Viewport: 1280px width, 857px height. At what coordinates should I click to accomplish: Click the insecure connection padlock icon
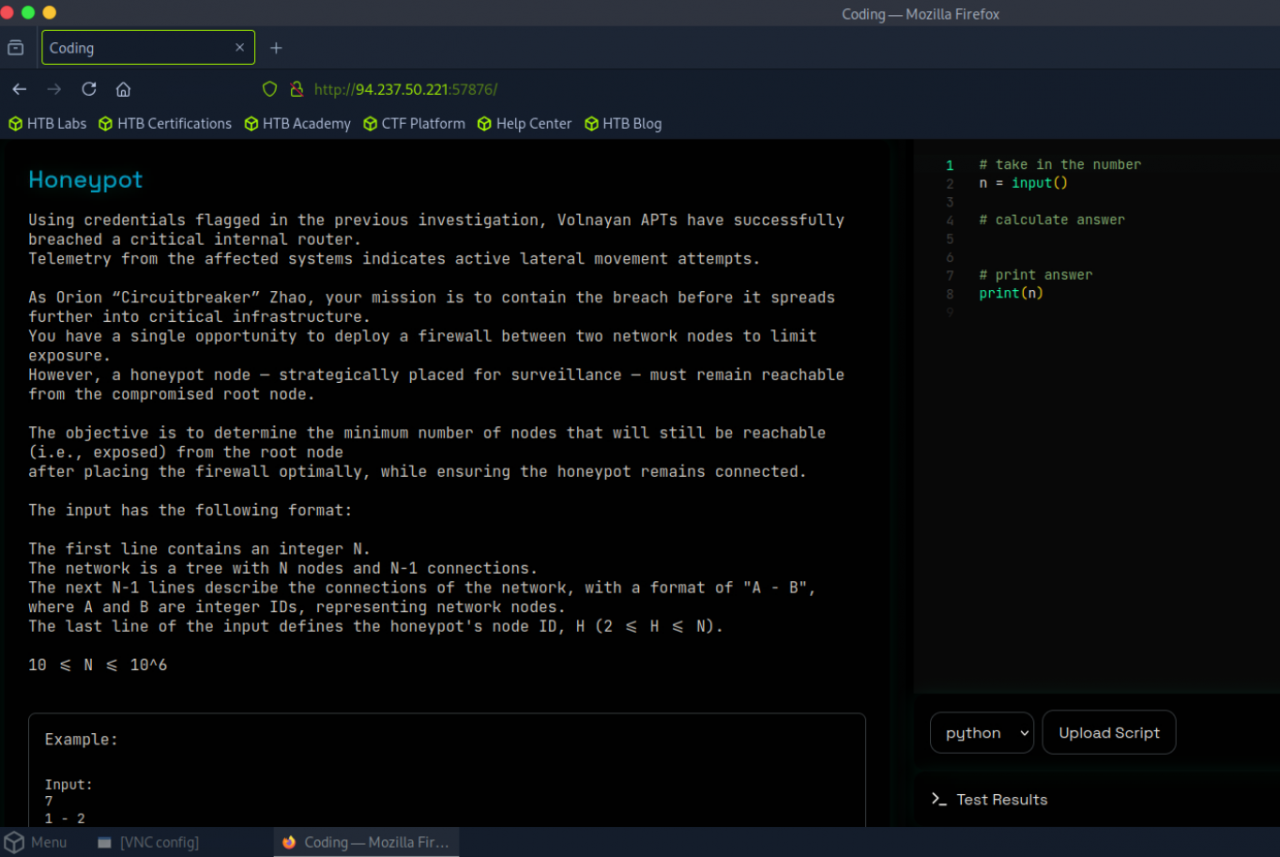(296, 89)
